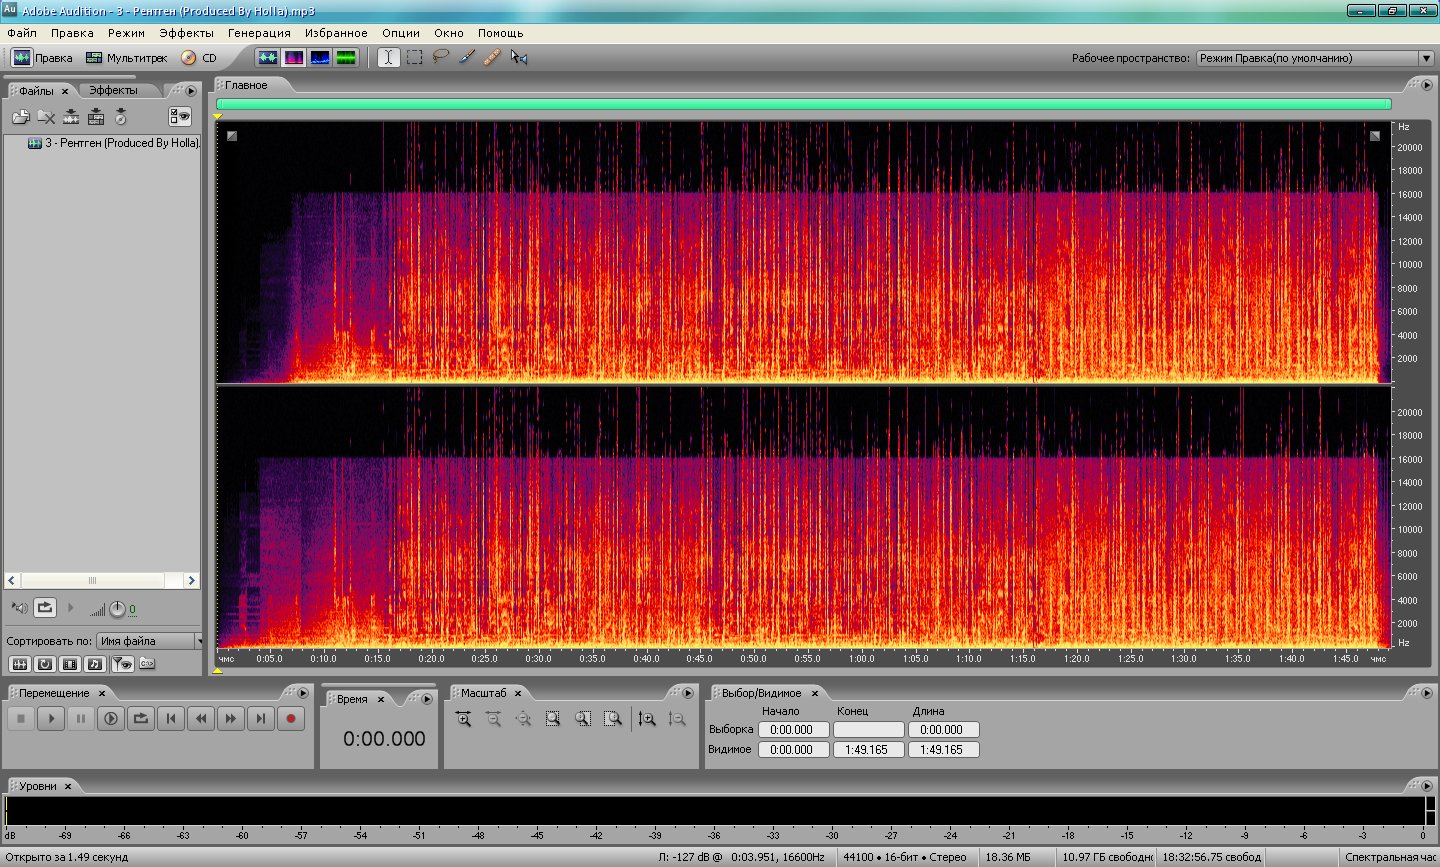Image resolution: width=1440 pixels, height=867 pixels.
Task: Click Zoom to Selection icon
Action: point(553,719)
